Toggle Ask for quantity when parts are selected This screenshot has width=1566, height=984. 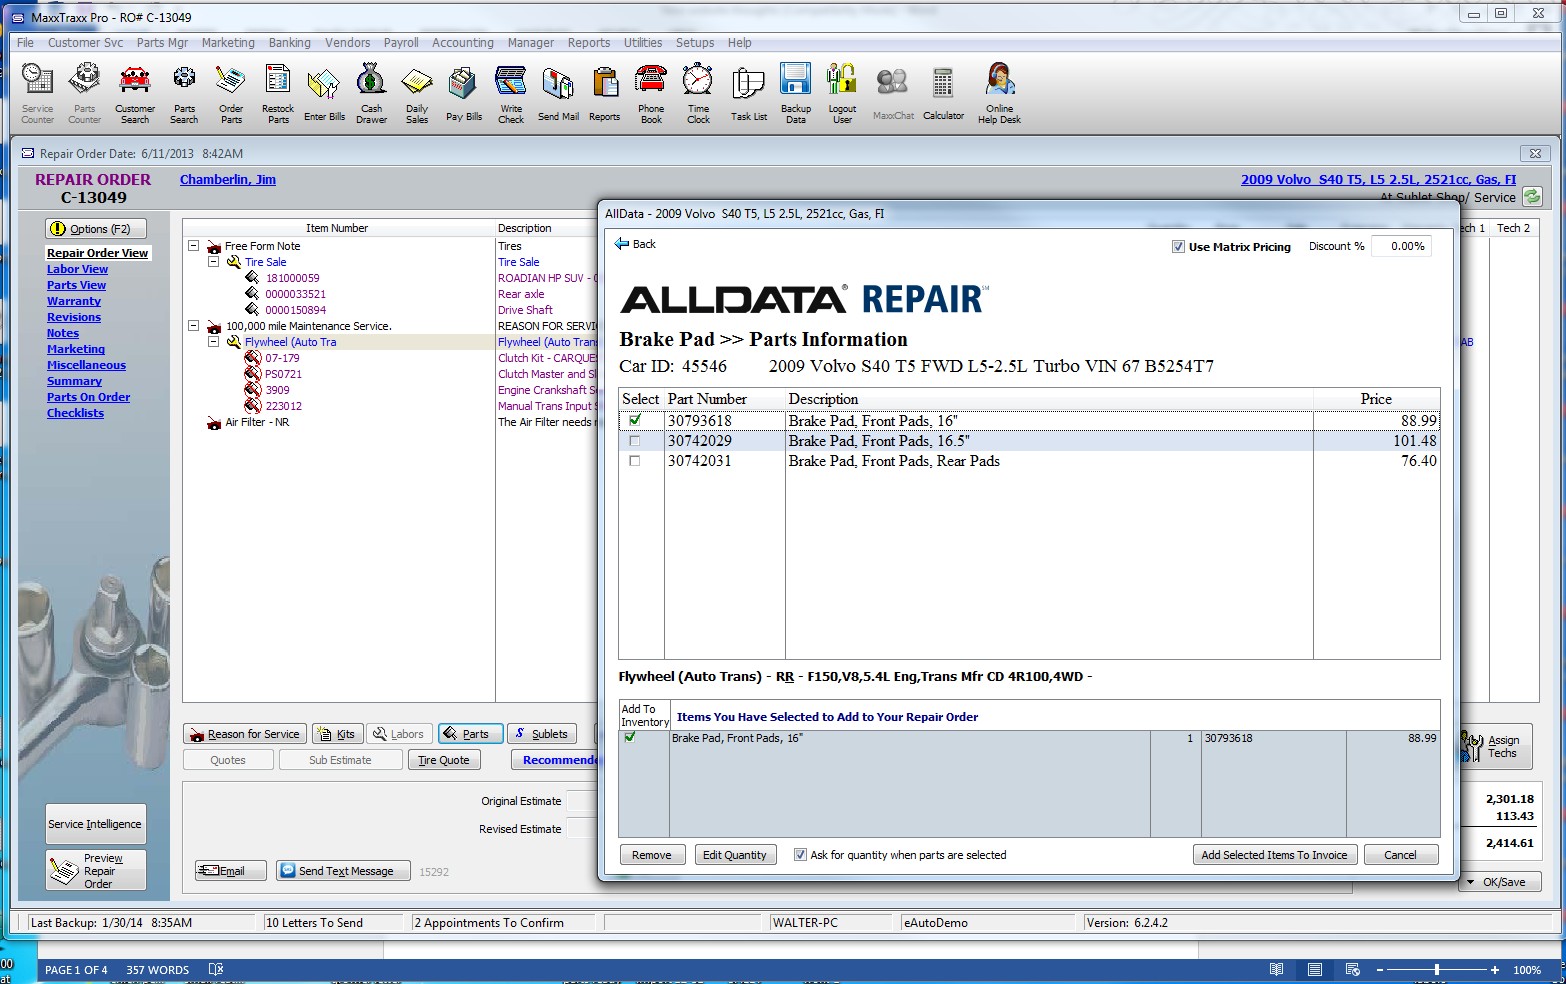800,855
